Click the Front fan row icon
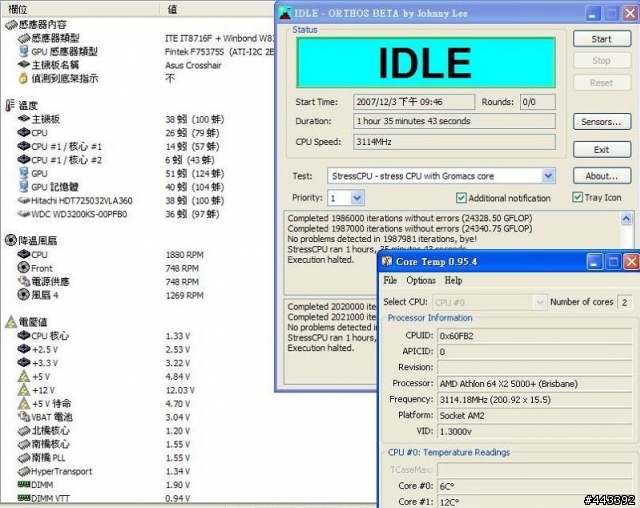Screen dimensions: 640x508 24,268
